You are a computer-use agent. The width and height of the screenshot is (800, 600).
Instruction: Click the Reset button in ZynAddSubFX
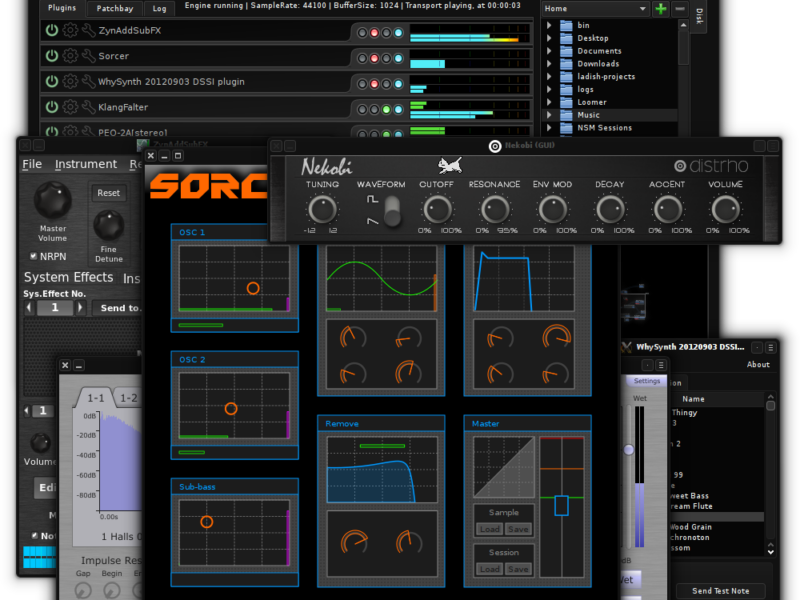pyautogui.click(x=108, y=193)
